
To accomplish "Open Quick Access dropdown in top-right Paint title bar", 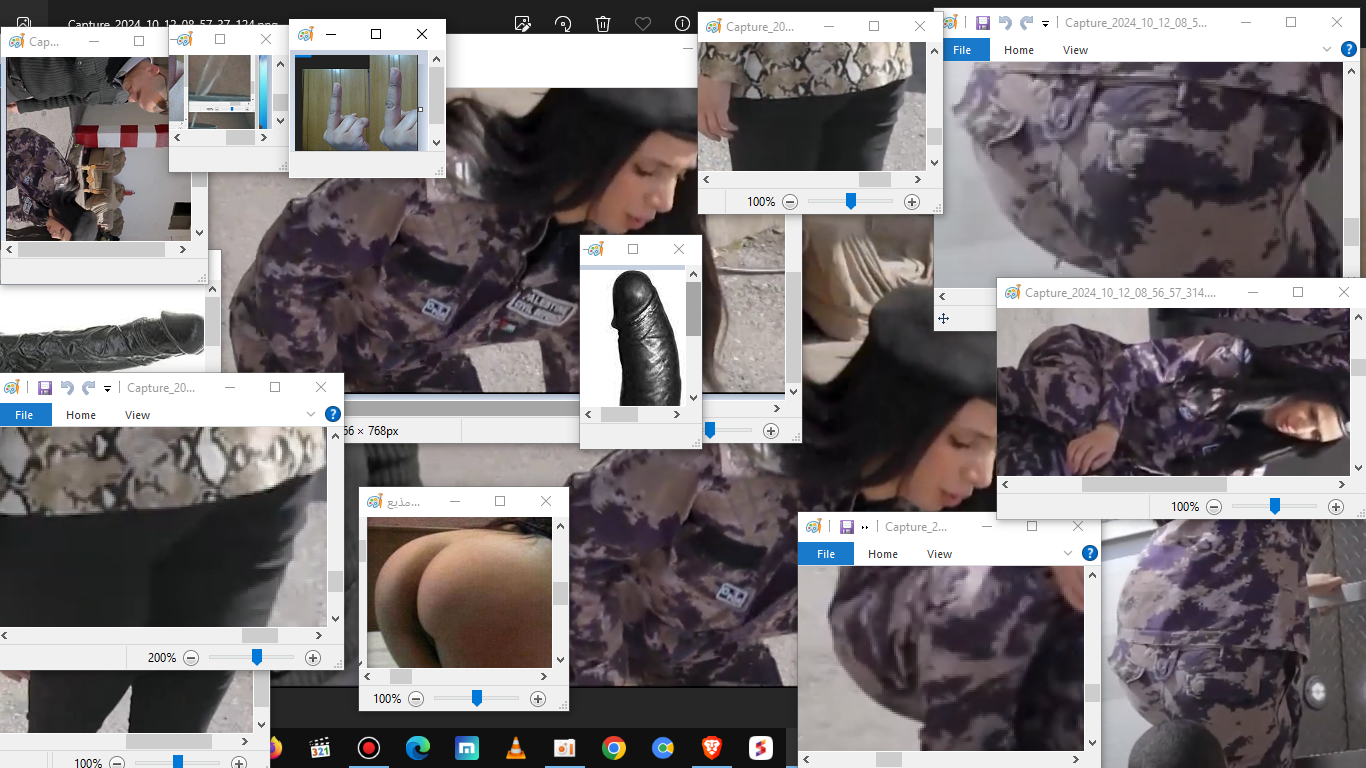I will click(x=1046, y=23).
